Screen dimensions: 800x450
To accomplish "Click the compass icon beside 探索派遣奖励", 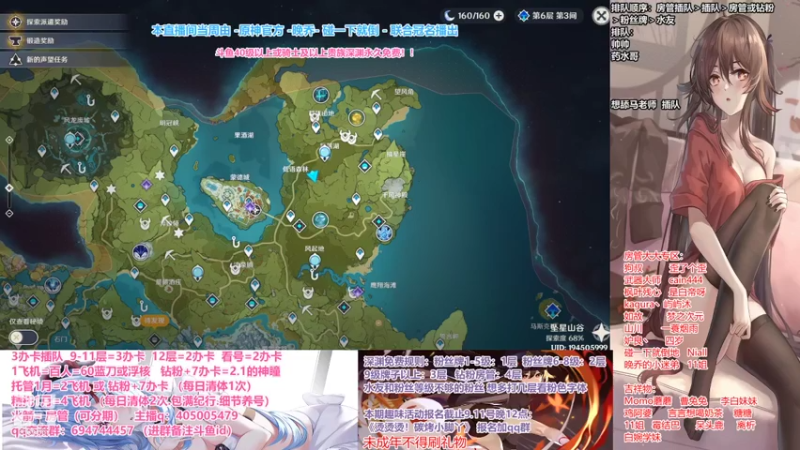I will (x=16, y=22).
